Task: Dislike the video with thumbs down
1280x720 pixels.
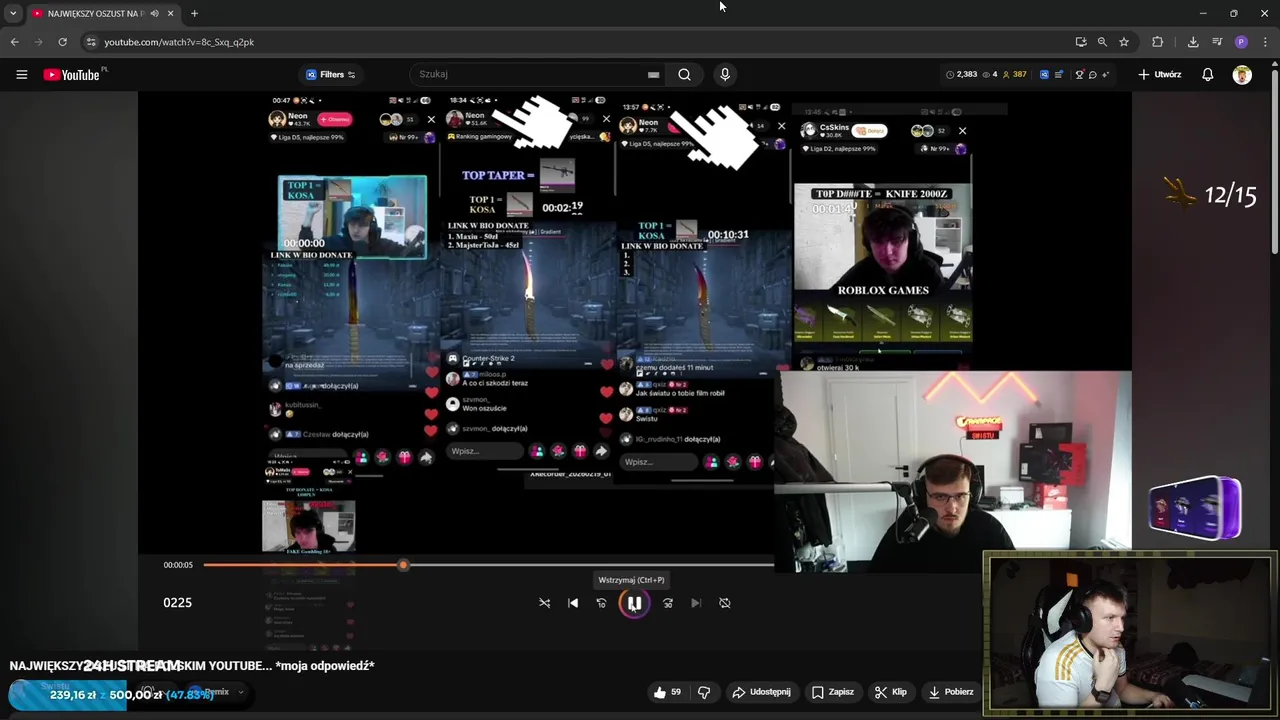Action: [704, 692]
